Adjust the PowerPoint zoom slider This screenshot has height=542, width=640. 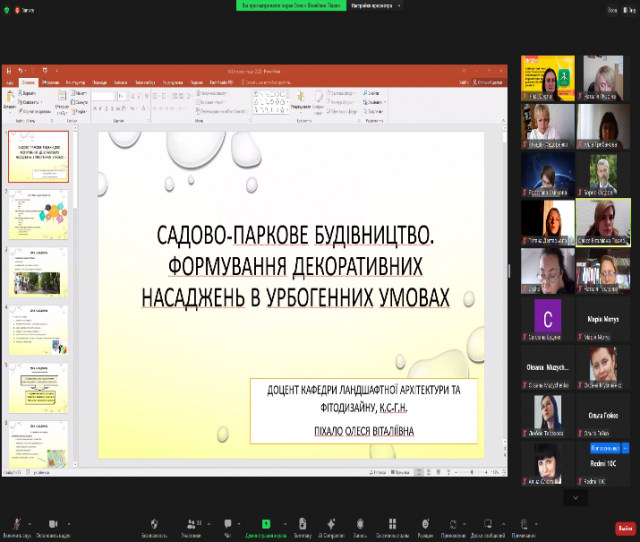(472, 472)
